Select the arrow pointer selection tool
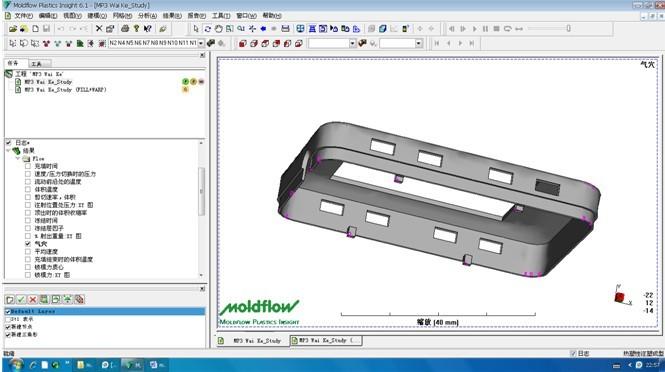Image resolution: width=665 pixels, height=372 pixels. pos(196,29)
